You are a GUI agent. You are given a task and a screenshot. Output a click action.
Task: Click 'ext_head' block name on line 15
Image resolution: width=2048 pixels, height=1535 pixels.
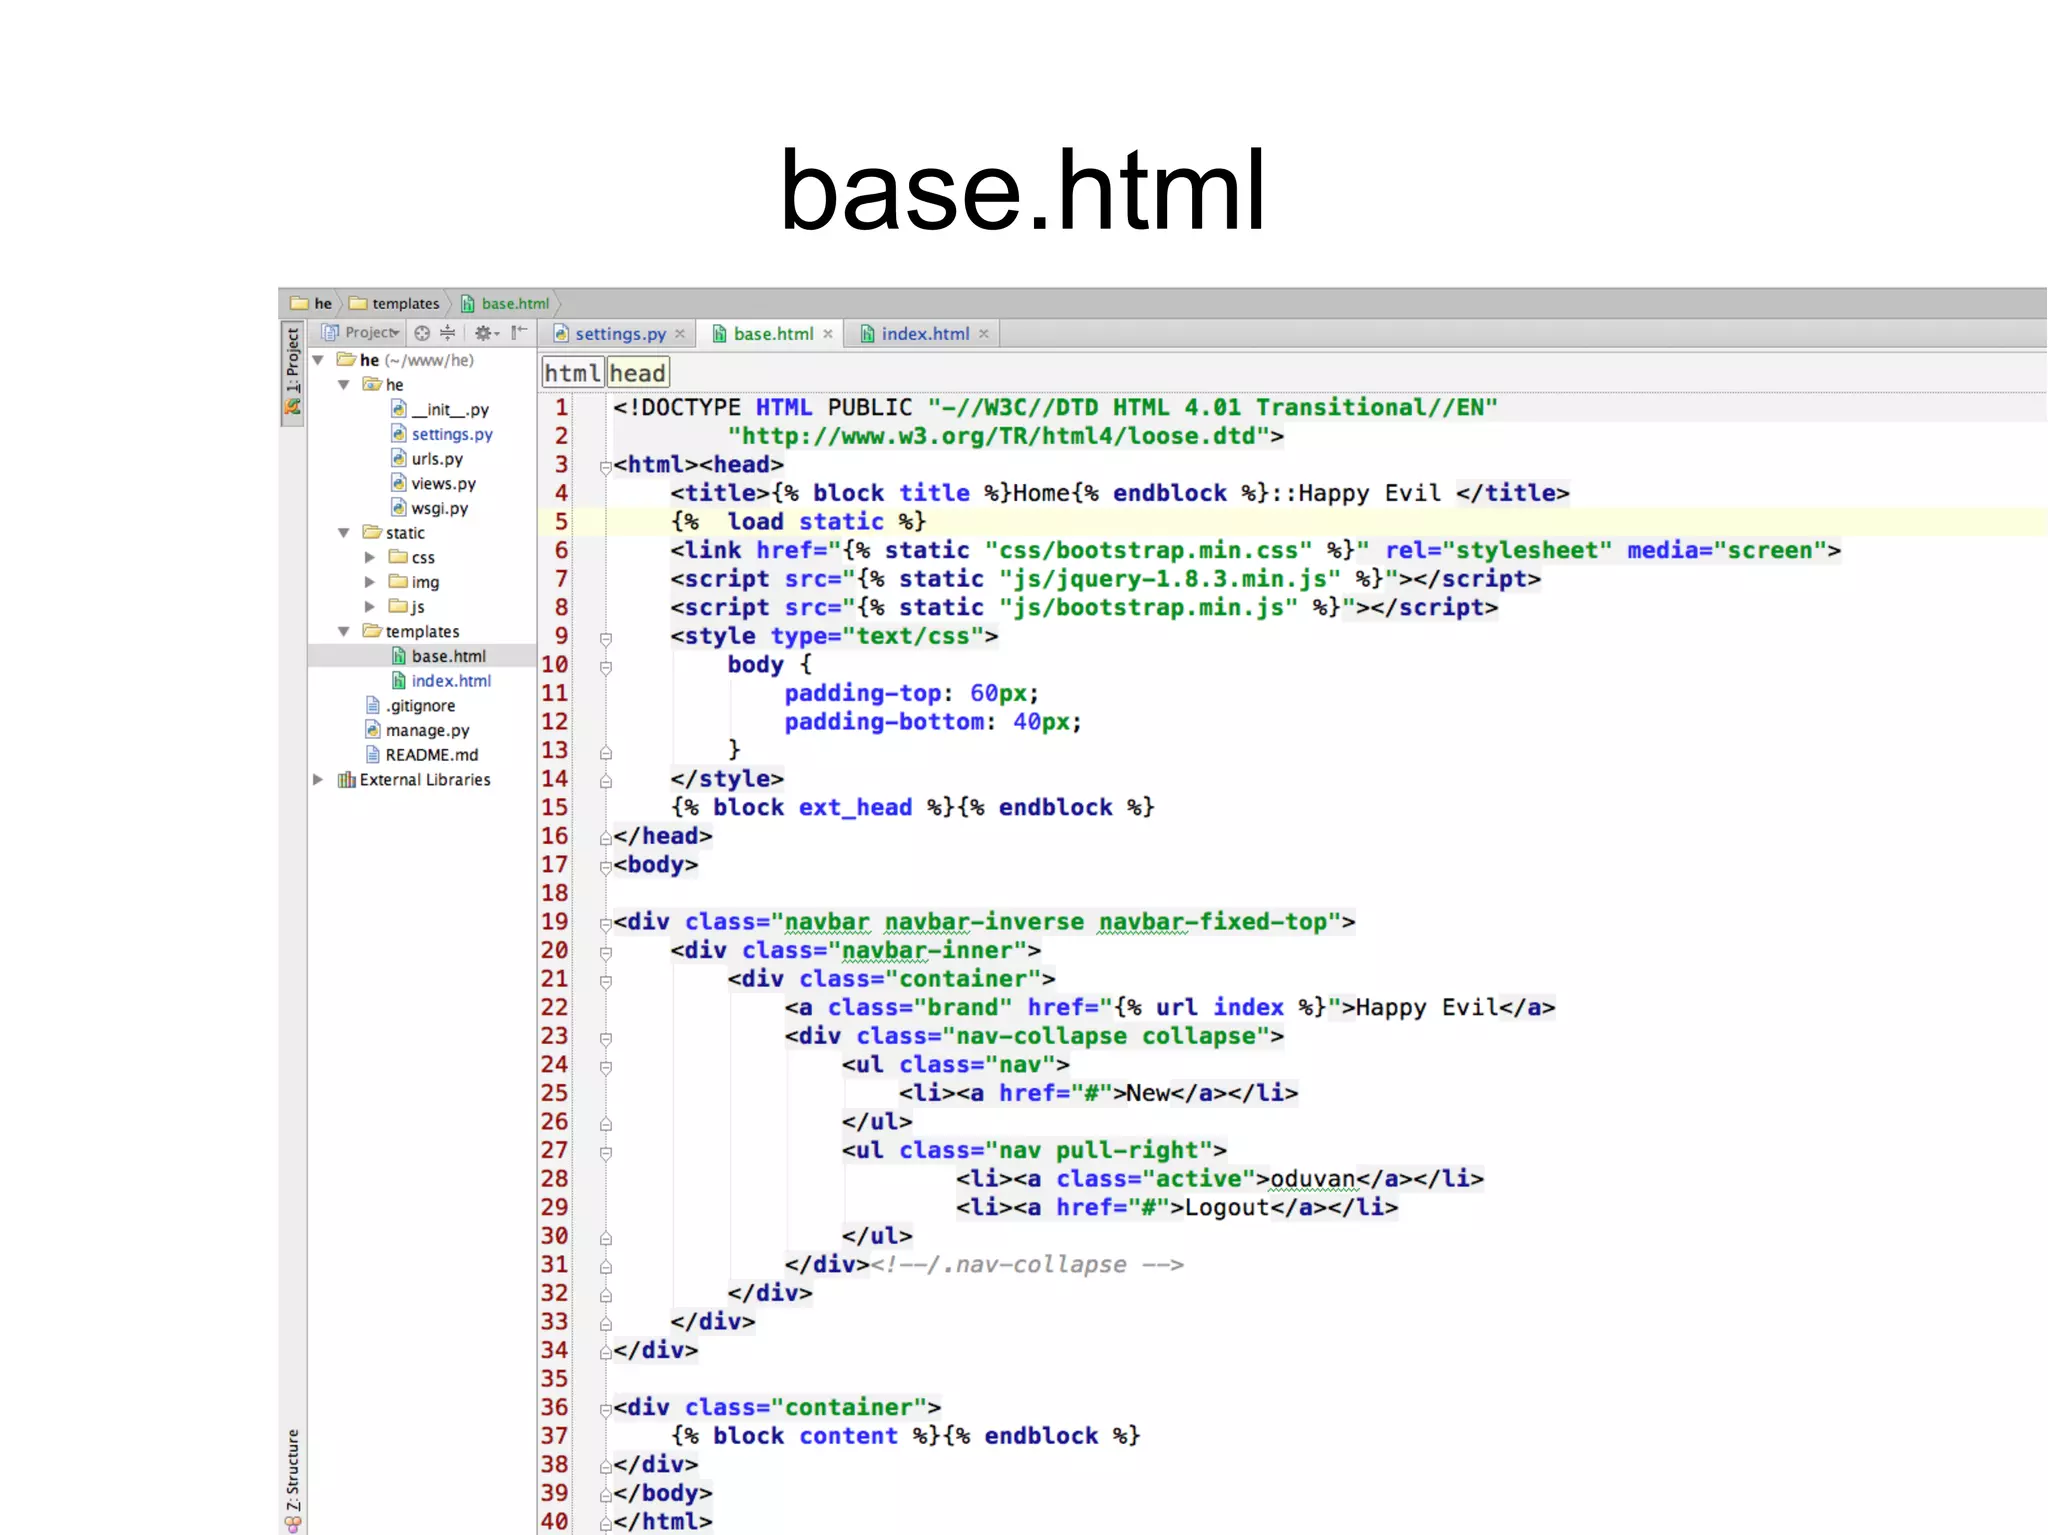(x=855, y=808)
